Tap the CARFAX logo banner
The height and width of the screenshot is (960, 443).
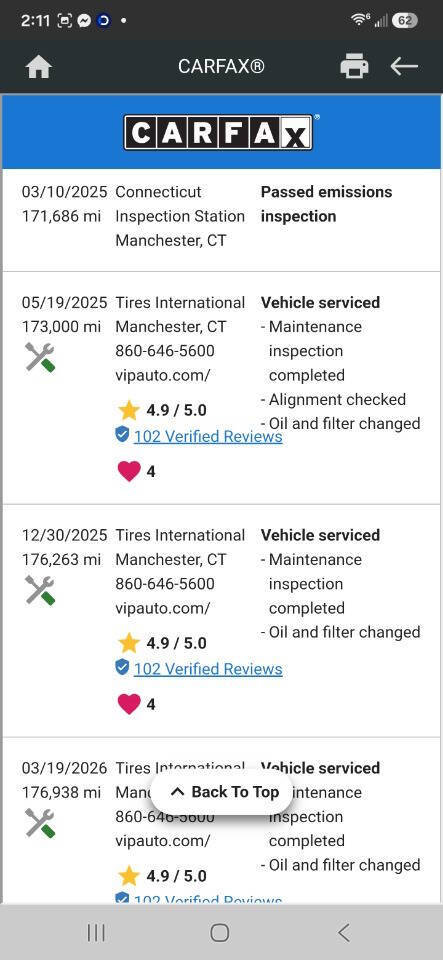point(220,132)
